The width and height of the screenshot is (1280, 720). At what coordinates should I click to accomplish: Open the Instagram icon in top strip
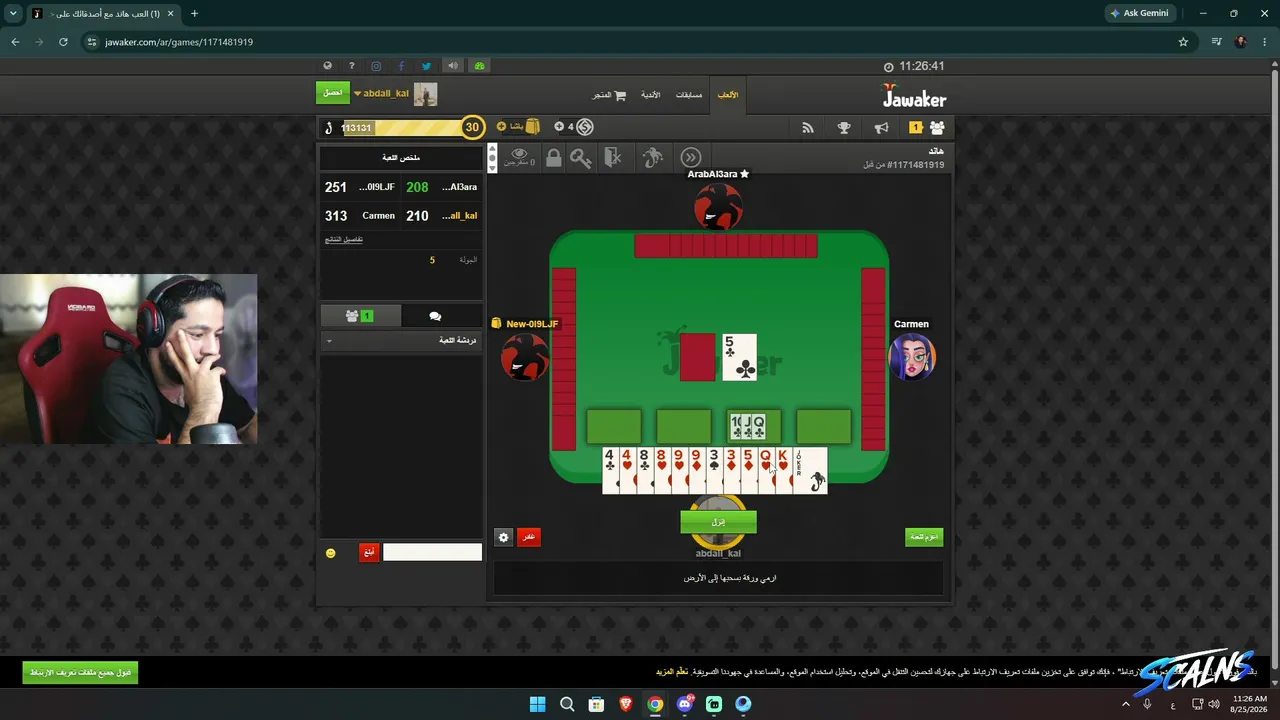[x=376, y=66]
